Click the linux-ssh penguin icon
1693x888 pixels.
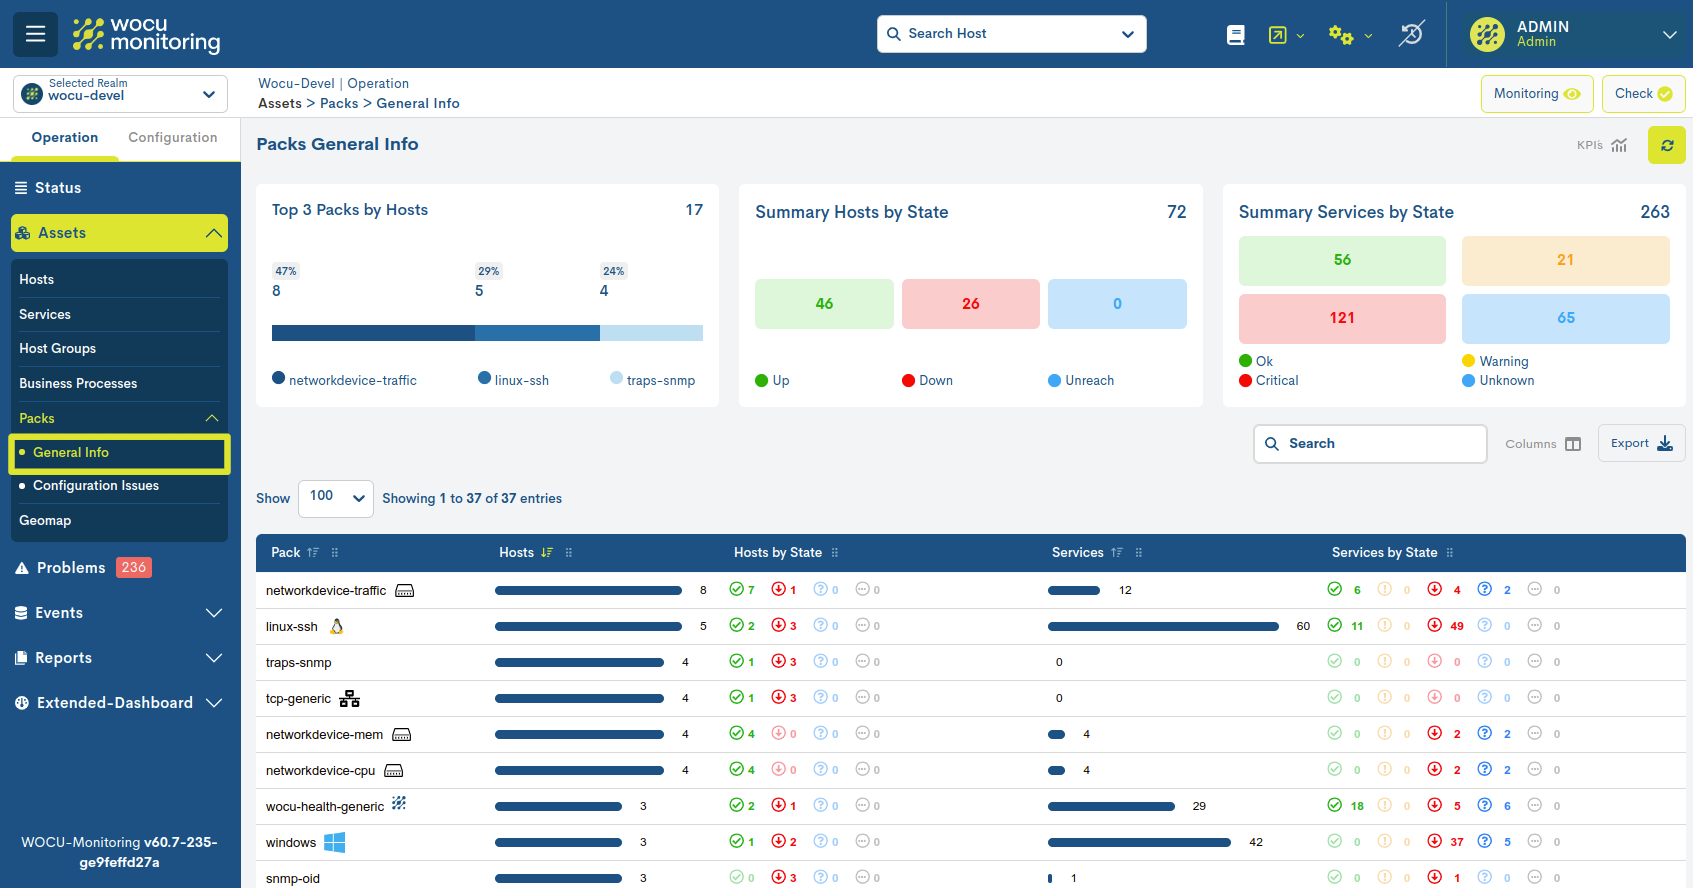pyautogui.click(x=337, y=626)
